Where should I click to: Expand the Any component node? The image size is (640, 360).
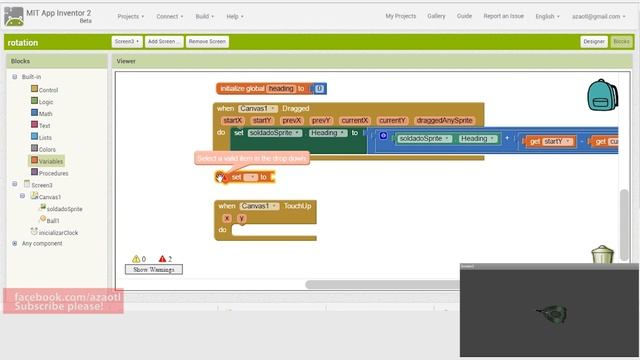pyautogui.click(x=15, y=243)
